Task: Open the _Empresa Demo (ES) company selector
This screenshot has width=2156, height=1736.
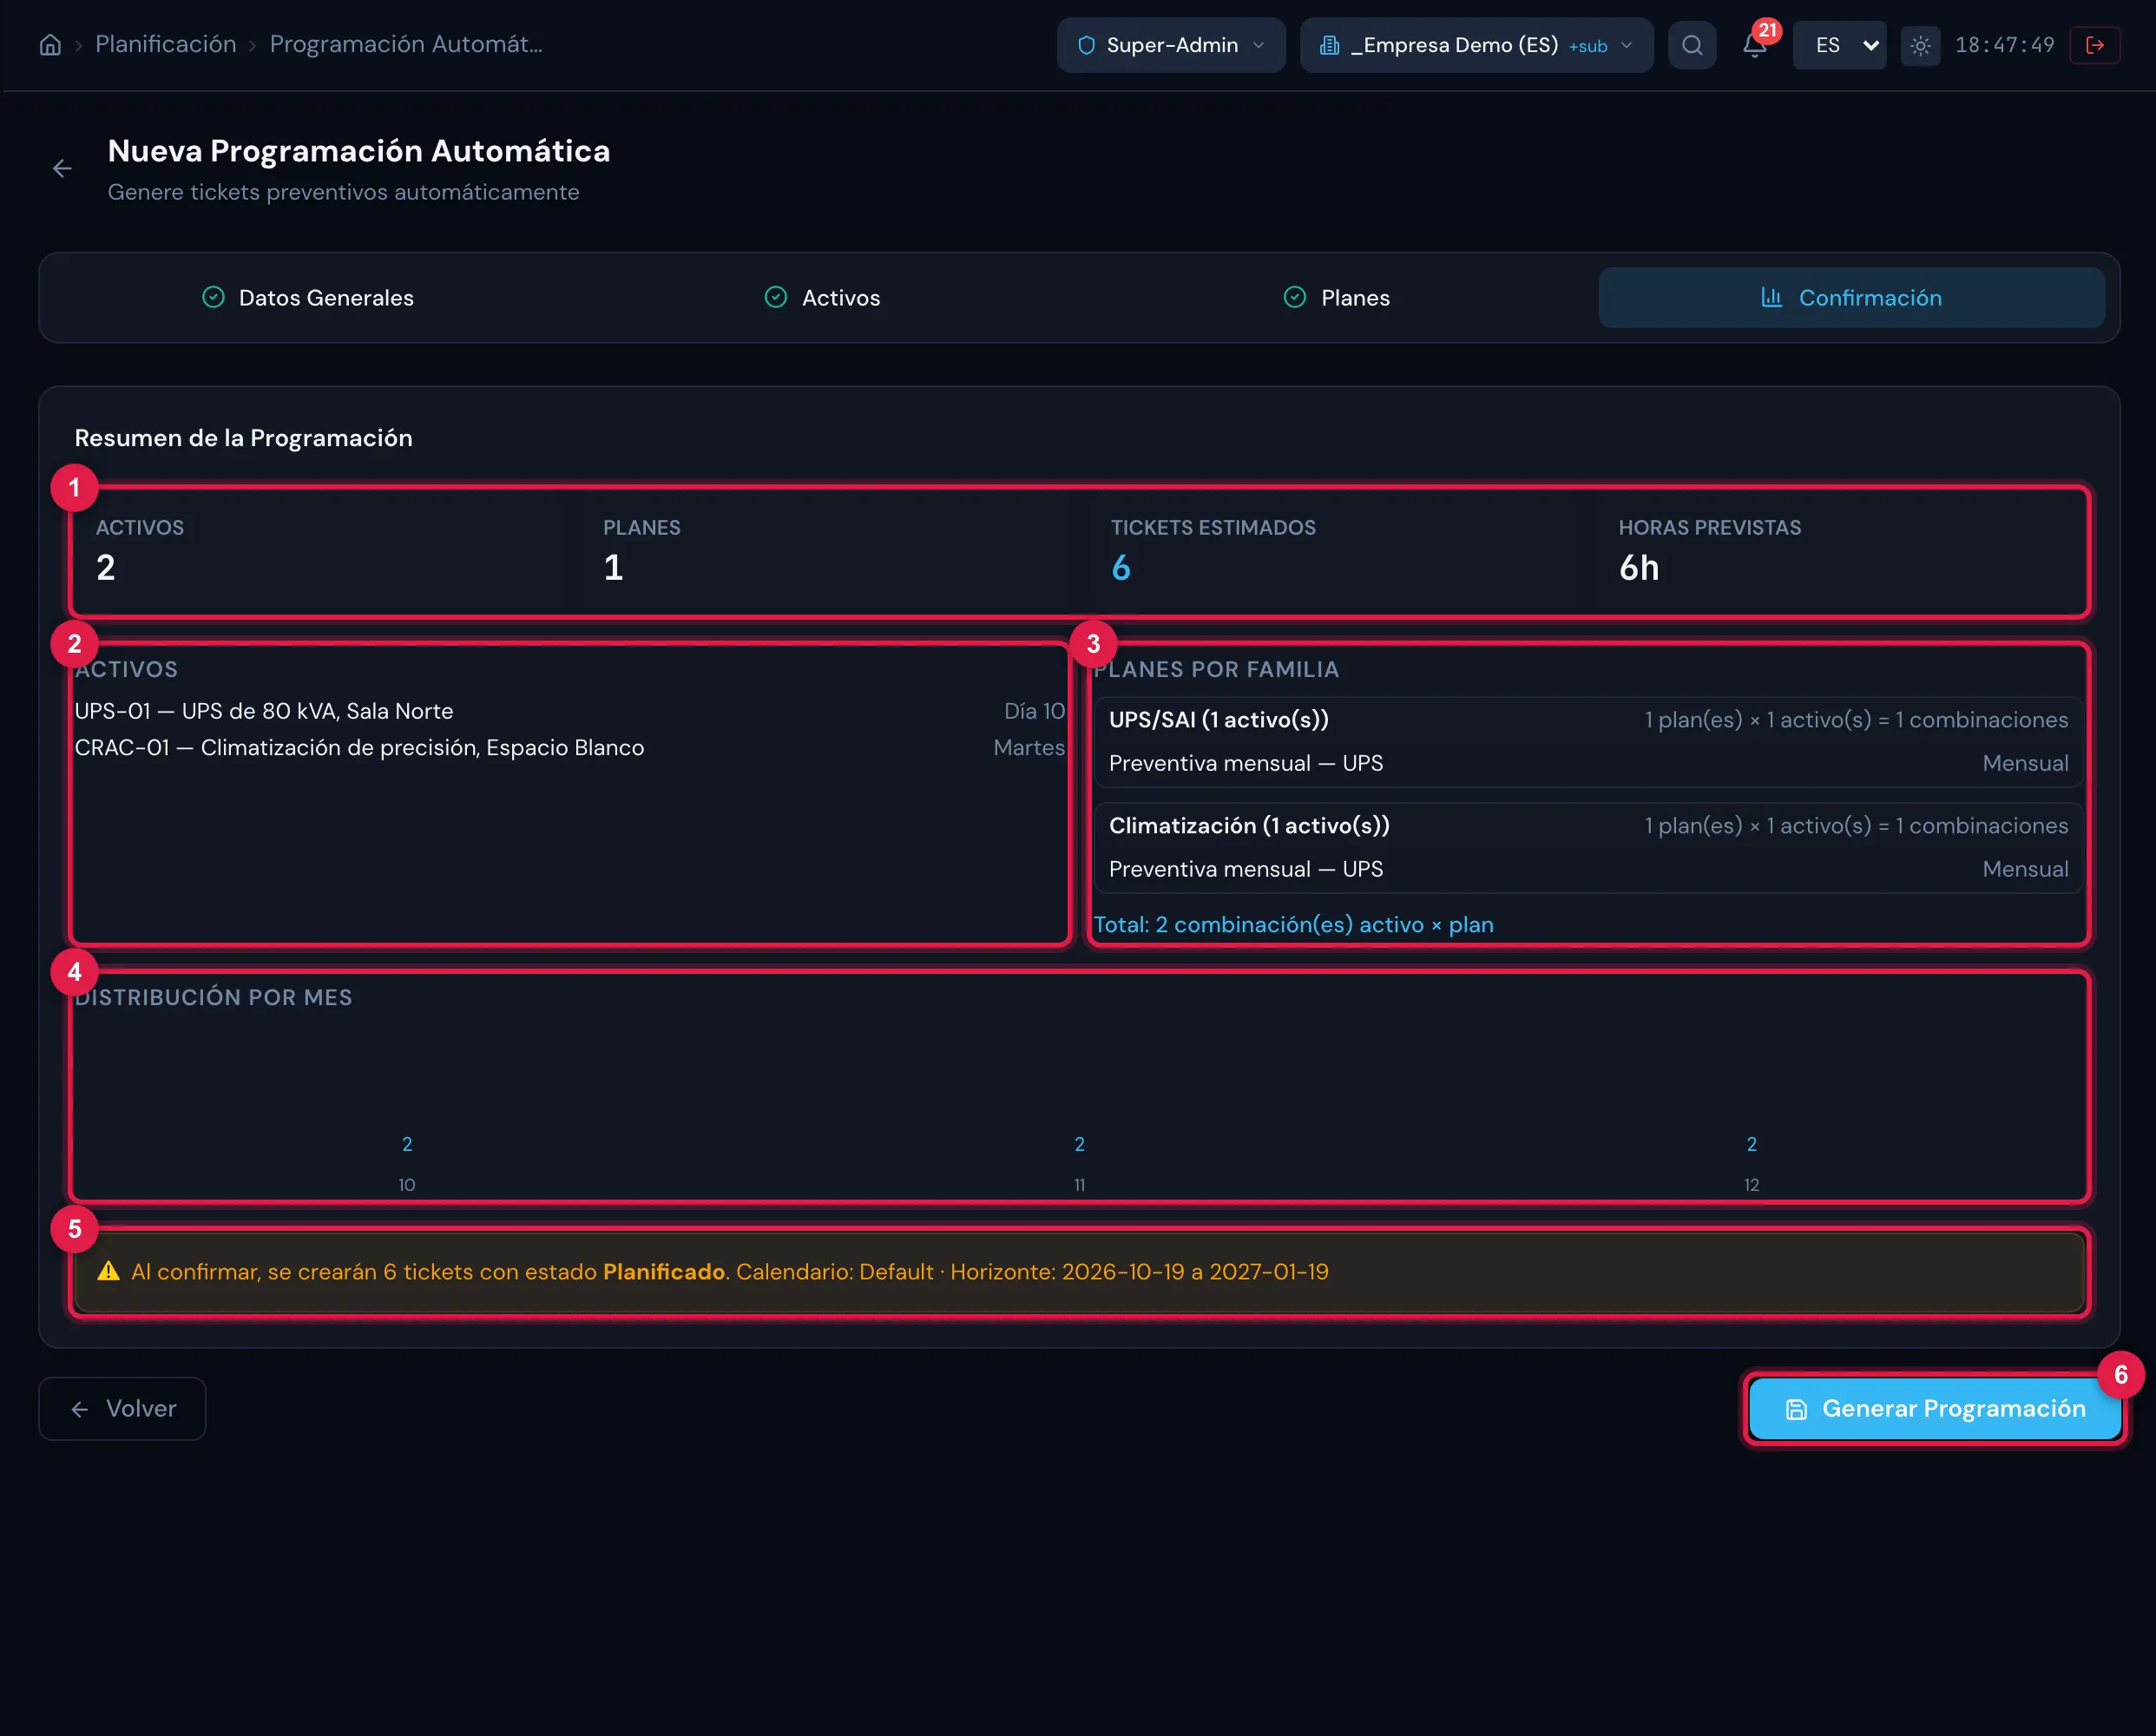Action: click(1476, 45)
